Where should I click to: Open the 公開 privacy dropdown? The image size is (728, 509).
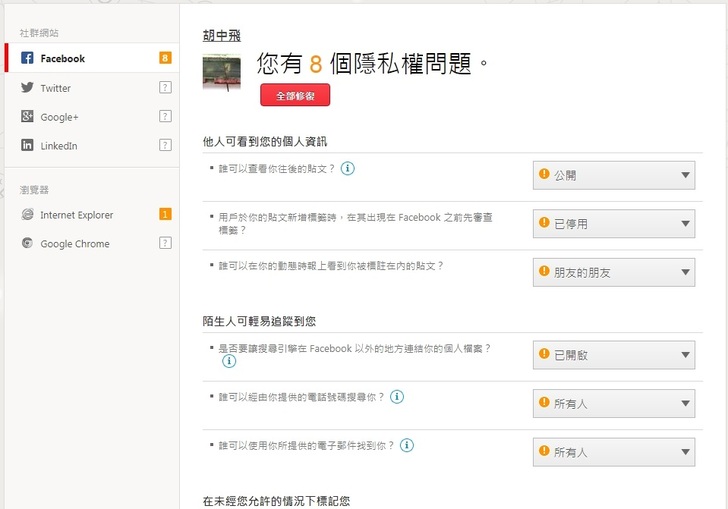click(613, 175)
